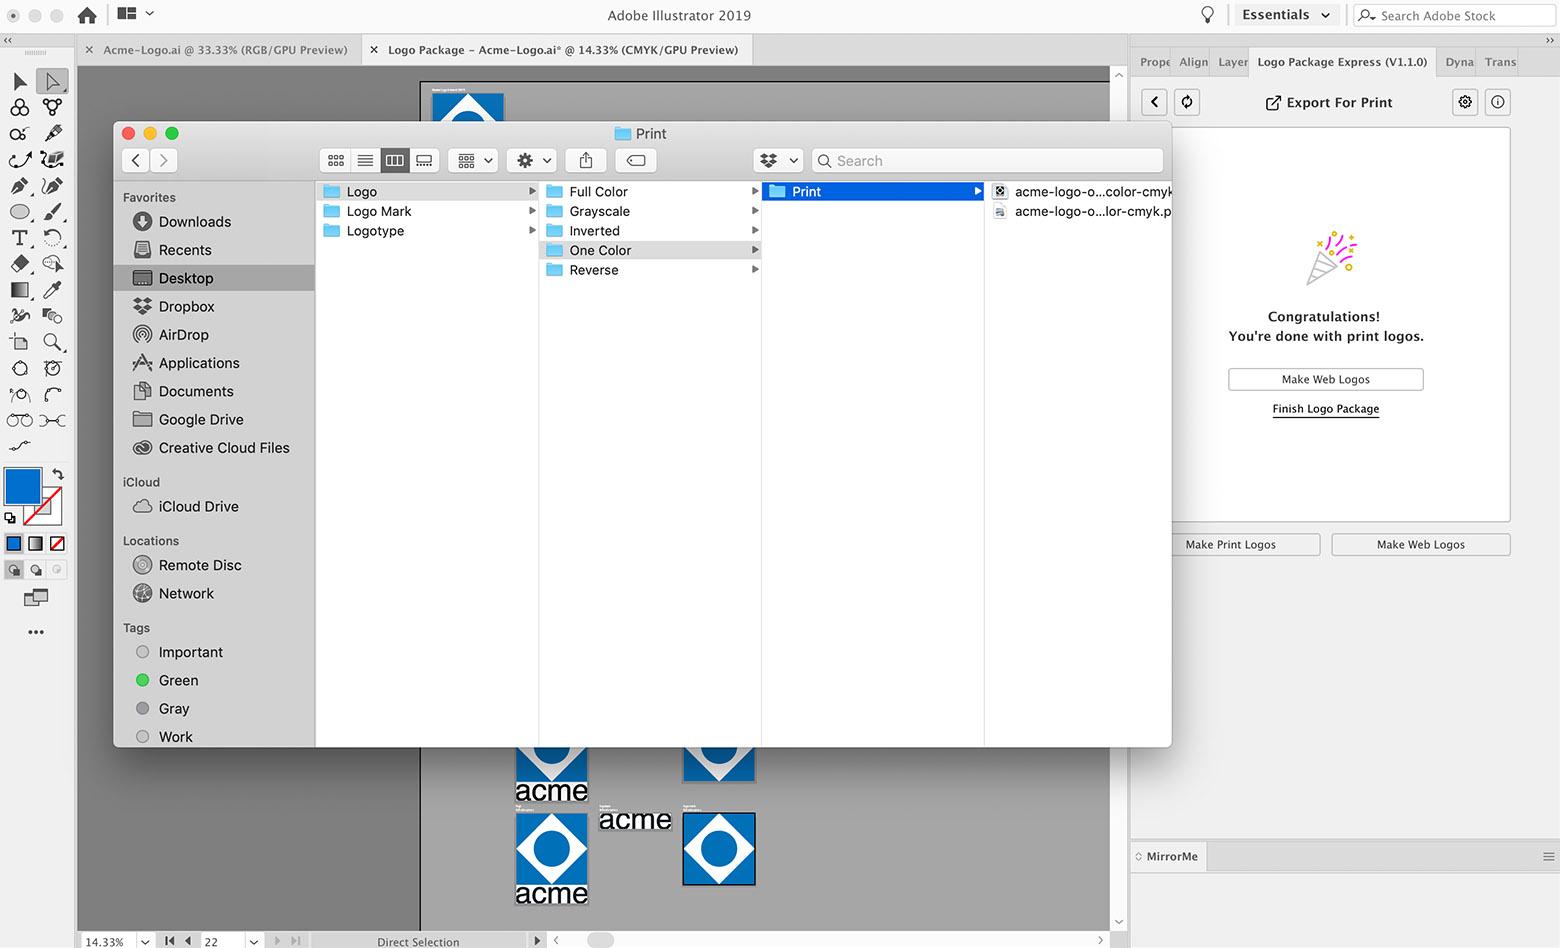1560x948 pixels.
Task: Set paint mode to Gradient
Action: point(36,544)
